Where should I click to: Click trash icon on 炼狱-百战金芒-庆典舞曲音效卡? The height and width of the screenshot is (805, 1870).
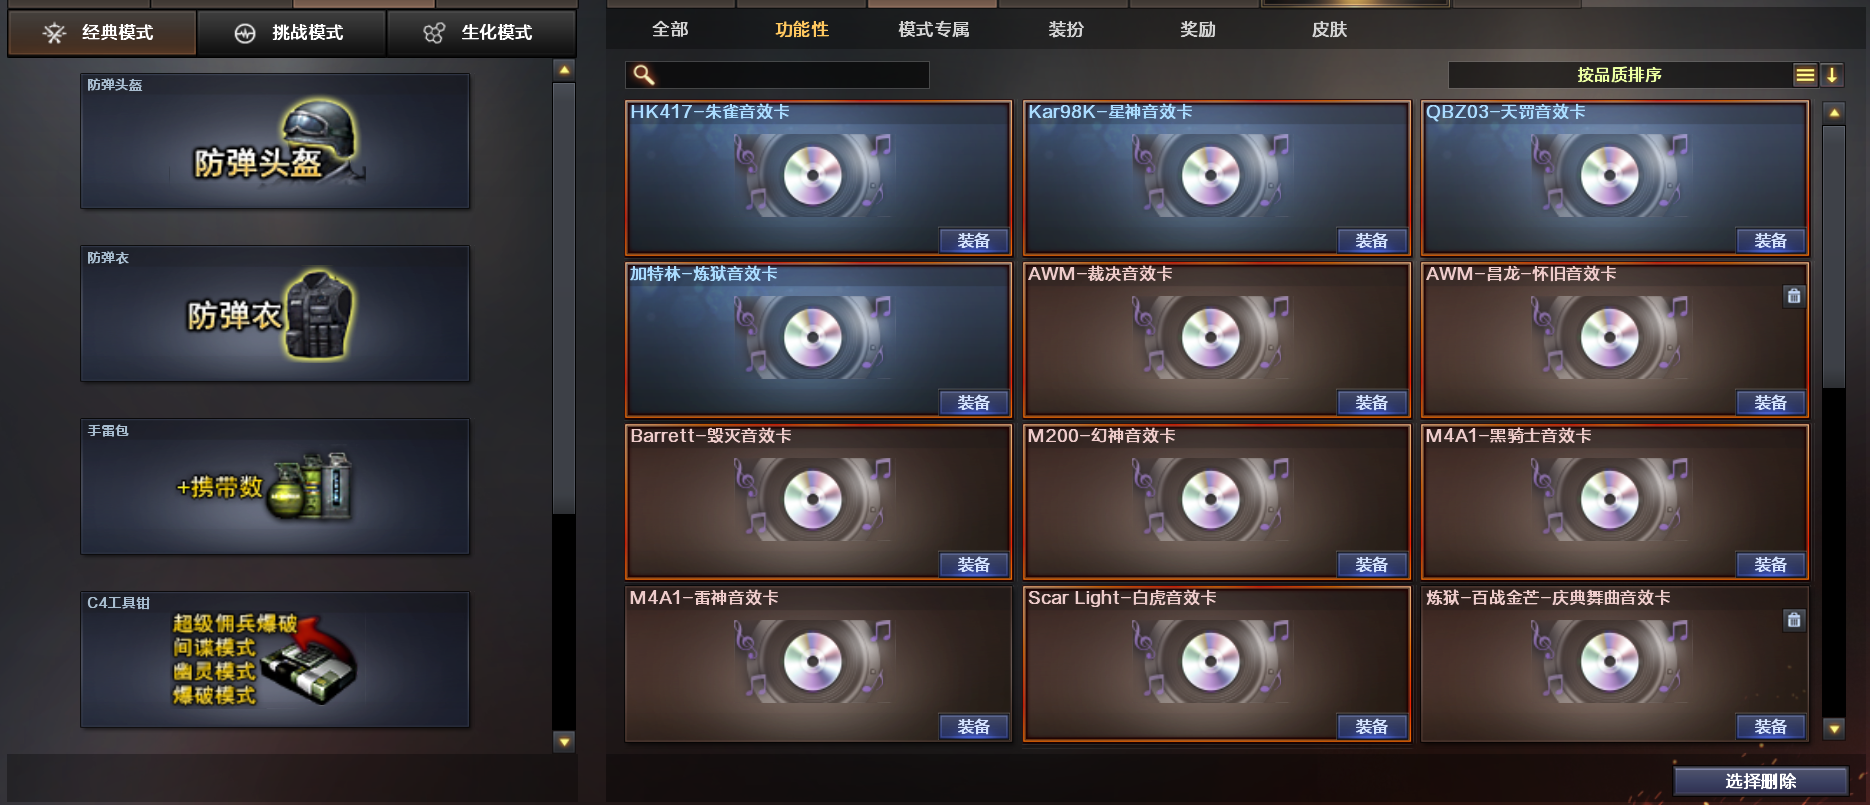[x=1794, y=620]
